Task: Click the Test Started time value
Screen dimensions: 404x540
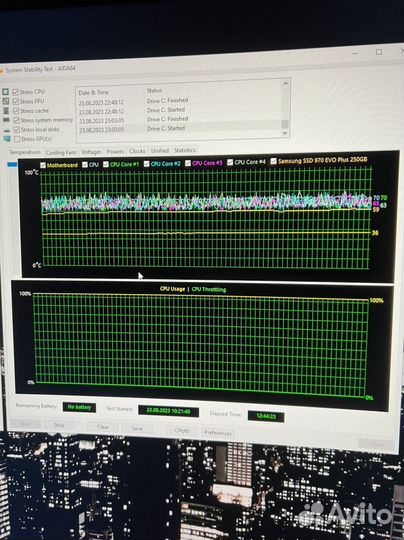Action: pyautogui.click(x=168, y=411)
